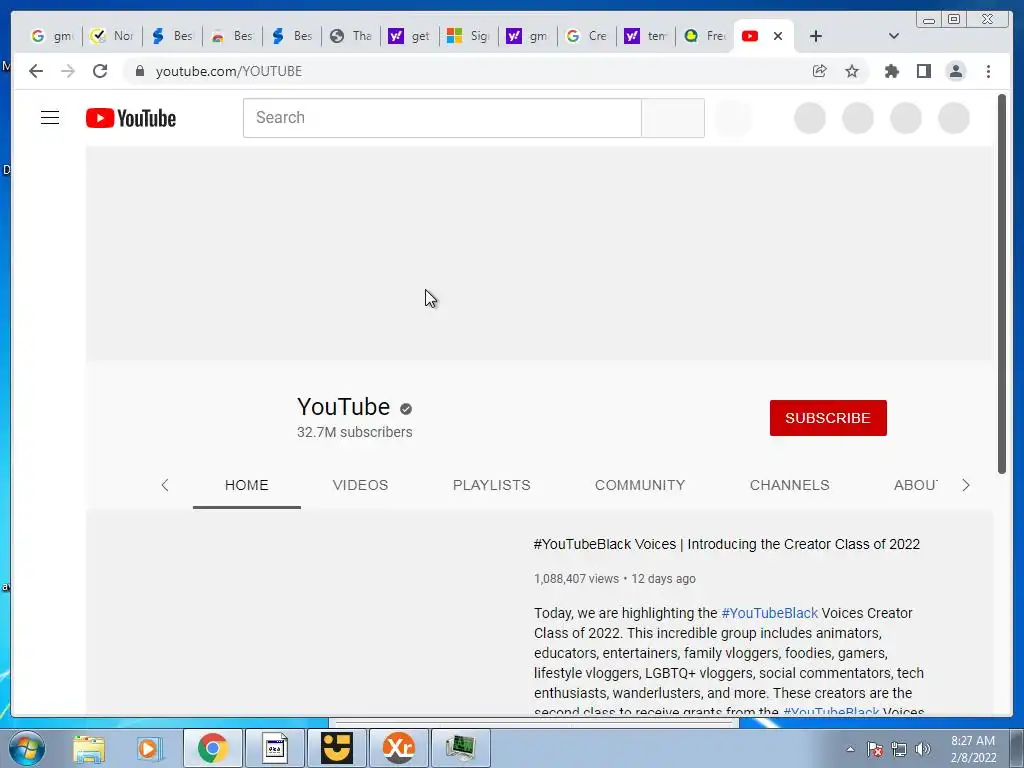Screen dimensions: 1024x768
Task: Open the ABOUT channel tab
Action: (x=915, y=485)
